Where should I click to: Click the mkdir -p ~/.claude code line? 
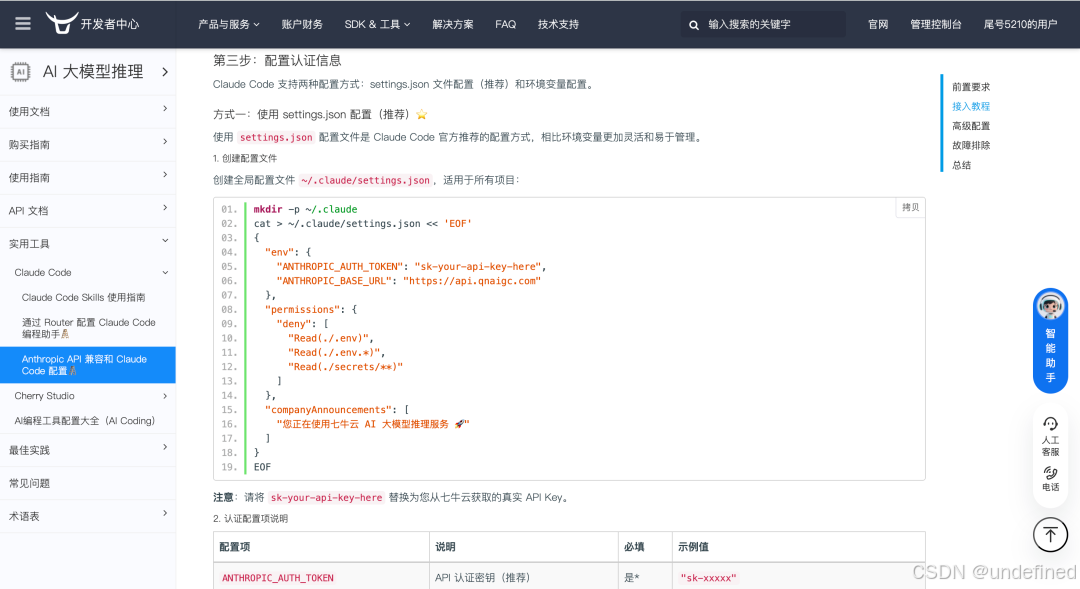pyautogui.click(x=305, y=209)
